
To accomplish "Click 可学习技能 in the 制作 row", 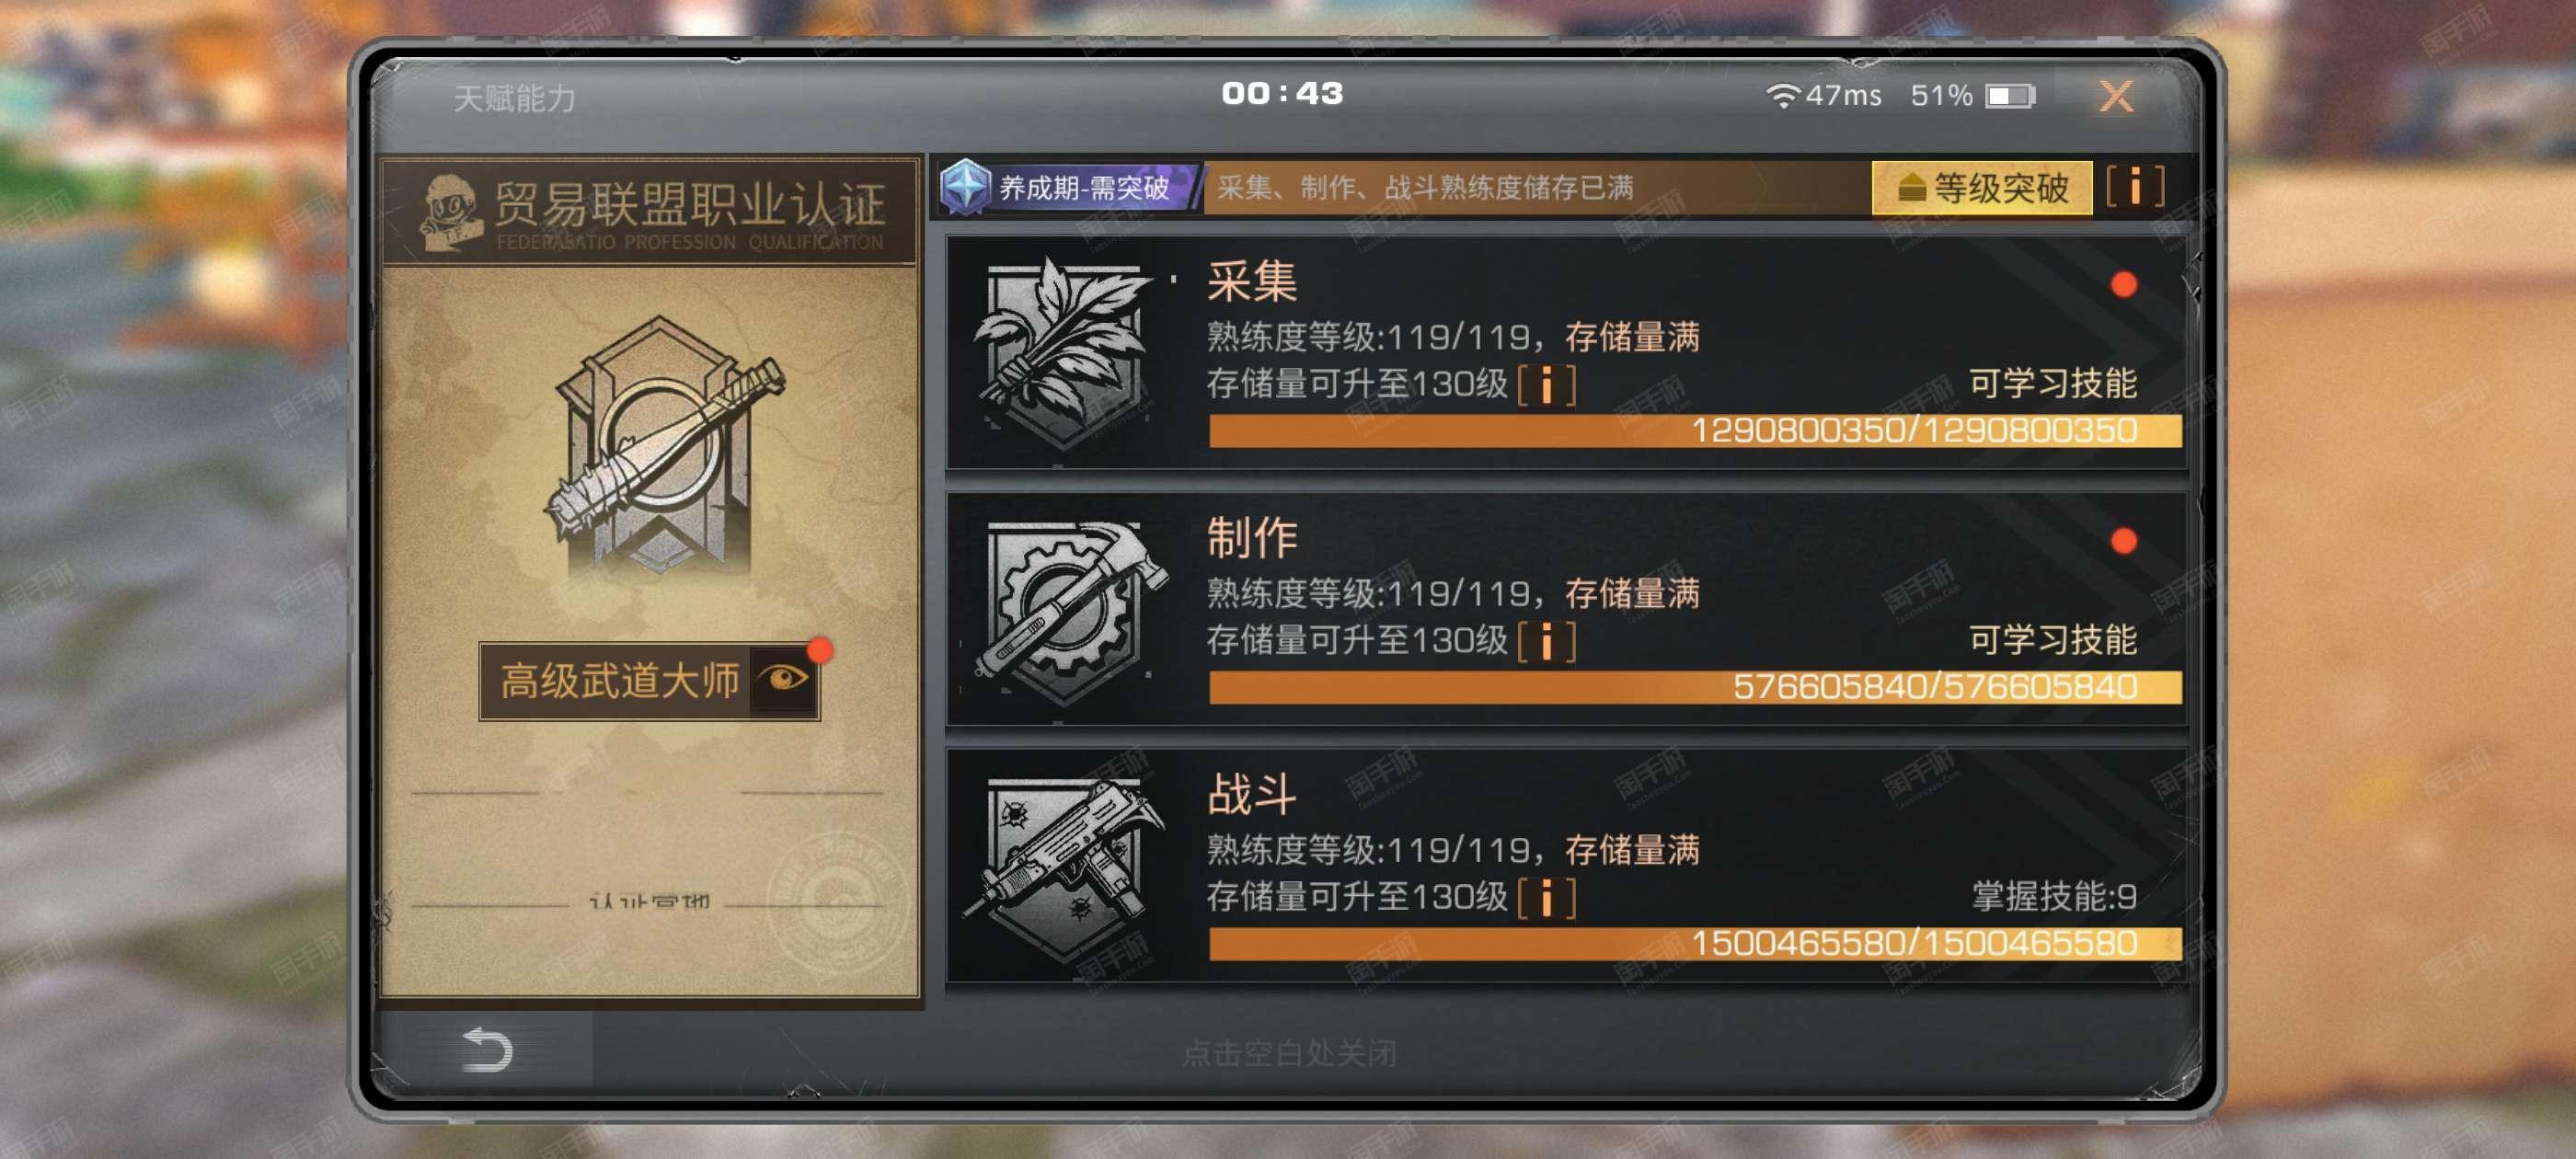I will click(x=2052, y=640).
